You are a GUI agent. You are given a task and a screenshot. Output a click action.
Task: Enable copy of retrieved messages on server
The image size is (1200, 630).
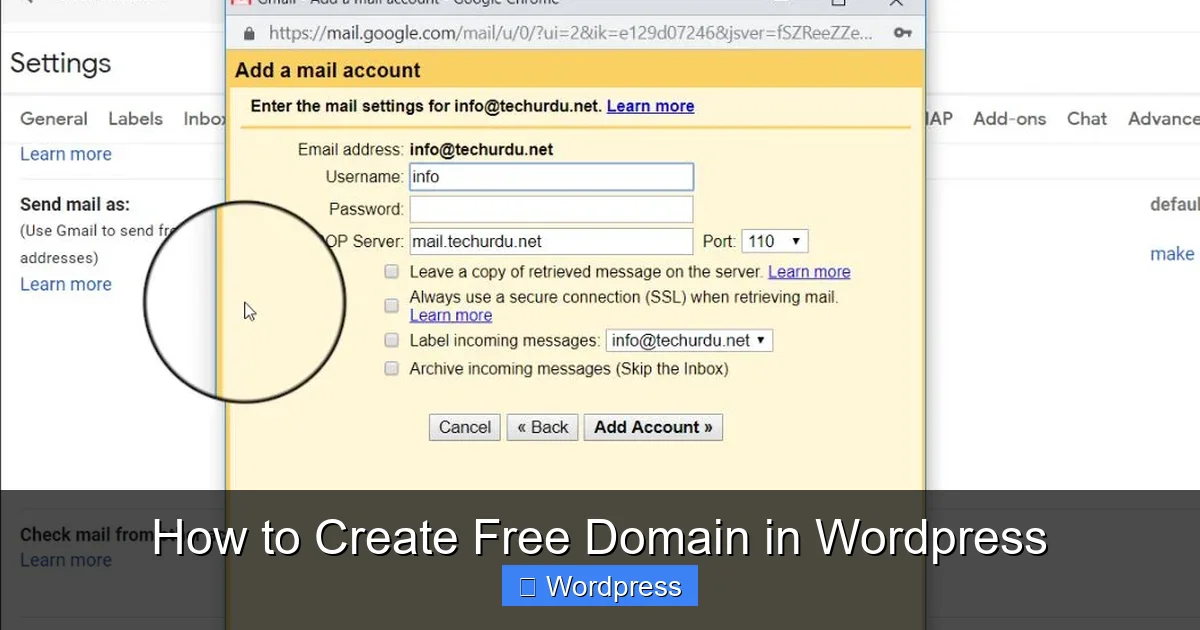coord(391,271)
